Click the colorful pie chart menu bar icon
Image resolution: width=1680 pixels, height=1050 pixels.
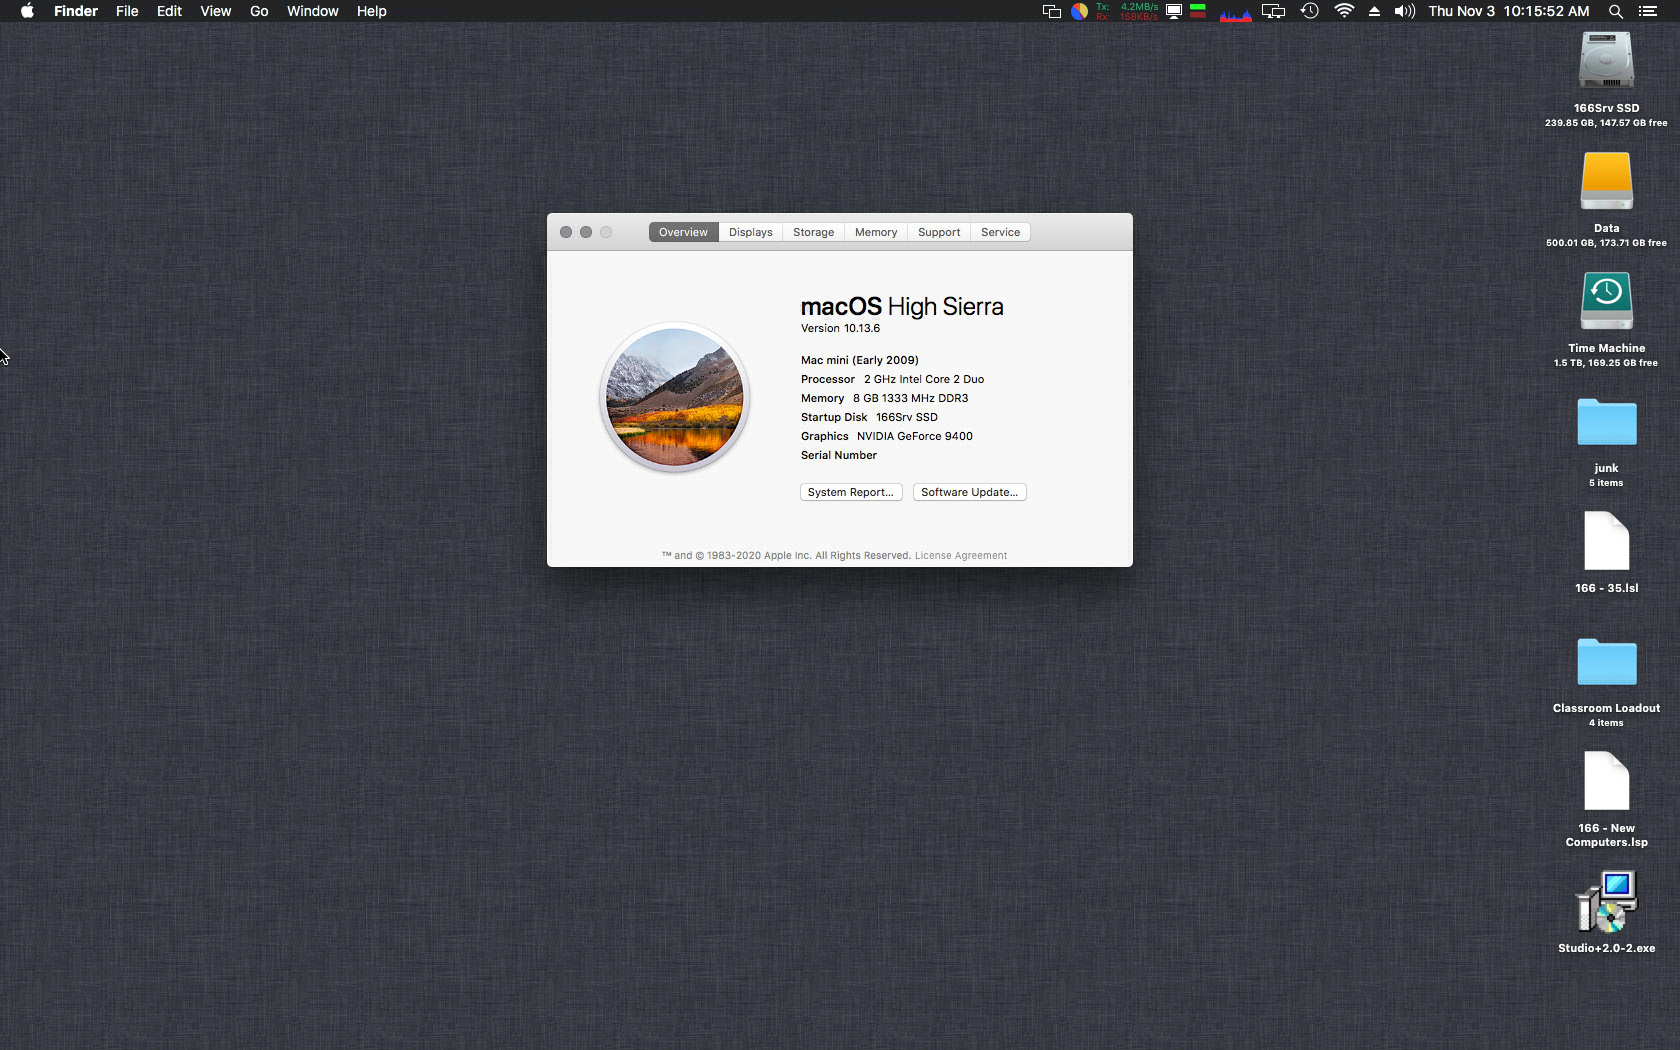(1080, 11)
